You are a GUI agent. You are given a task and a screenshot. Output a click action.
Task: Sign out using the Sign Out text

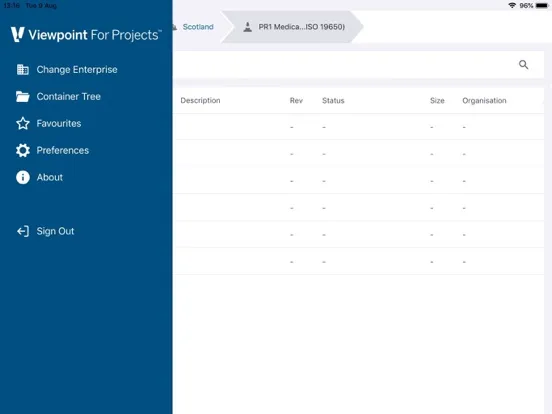point(56,231)
